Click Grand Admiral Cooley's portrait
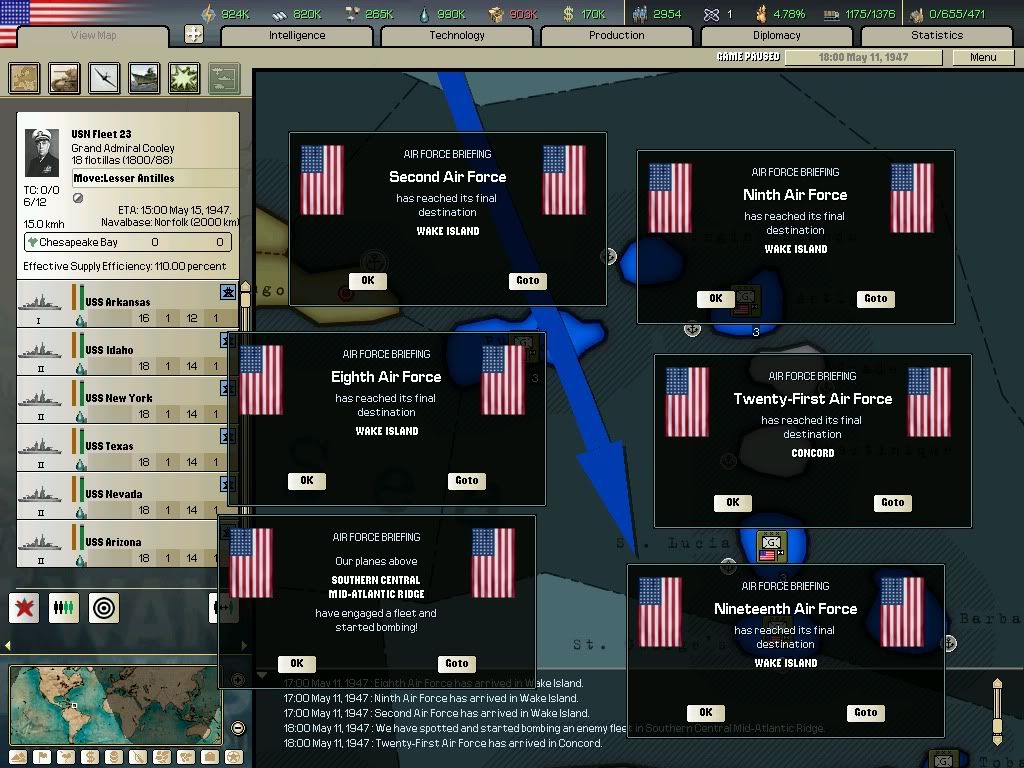The height and width of the screenshot is (768, 1024). [42, 152]
